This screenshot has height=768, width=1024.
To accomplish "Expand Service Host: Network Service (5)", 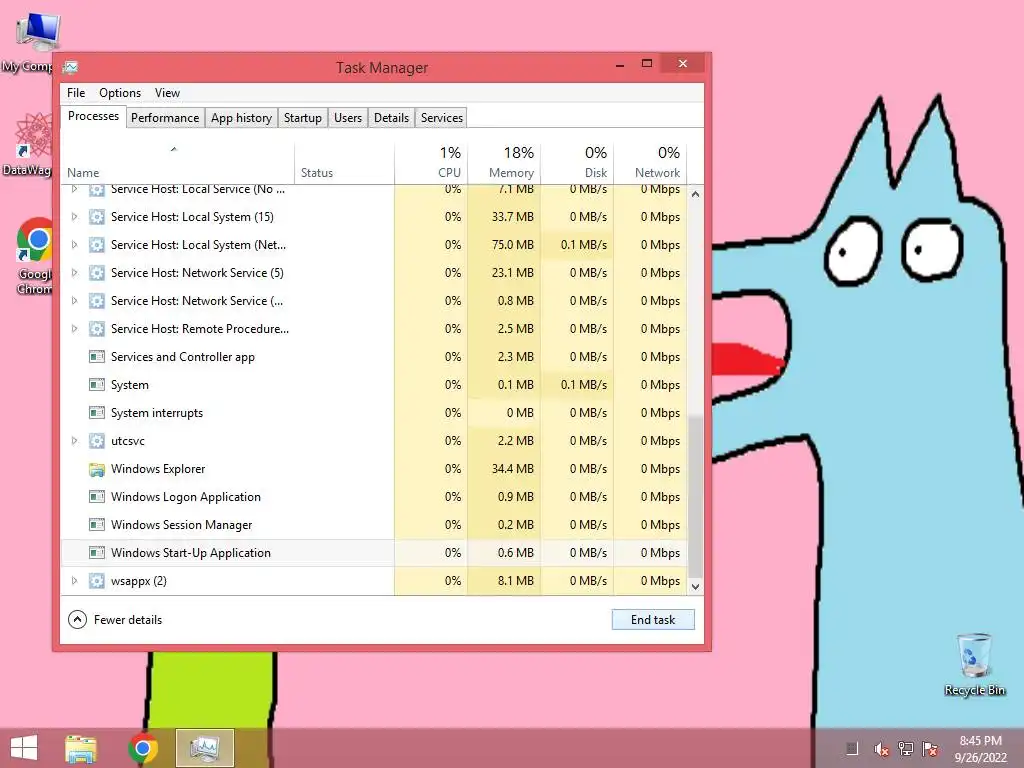I will click(x=74, y=273).
